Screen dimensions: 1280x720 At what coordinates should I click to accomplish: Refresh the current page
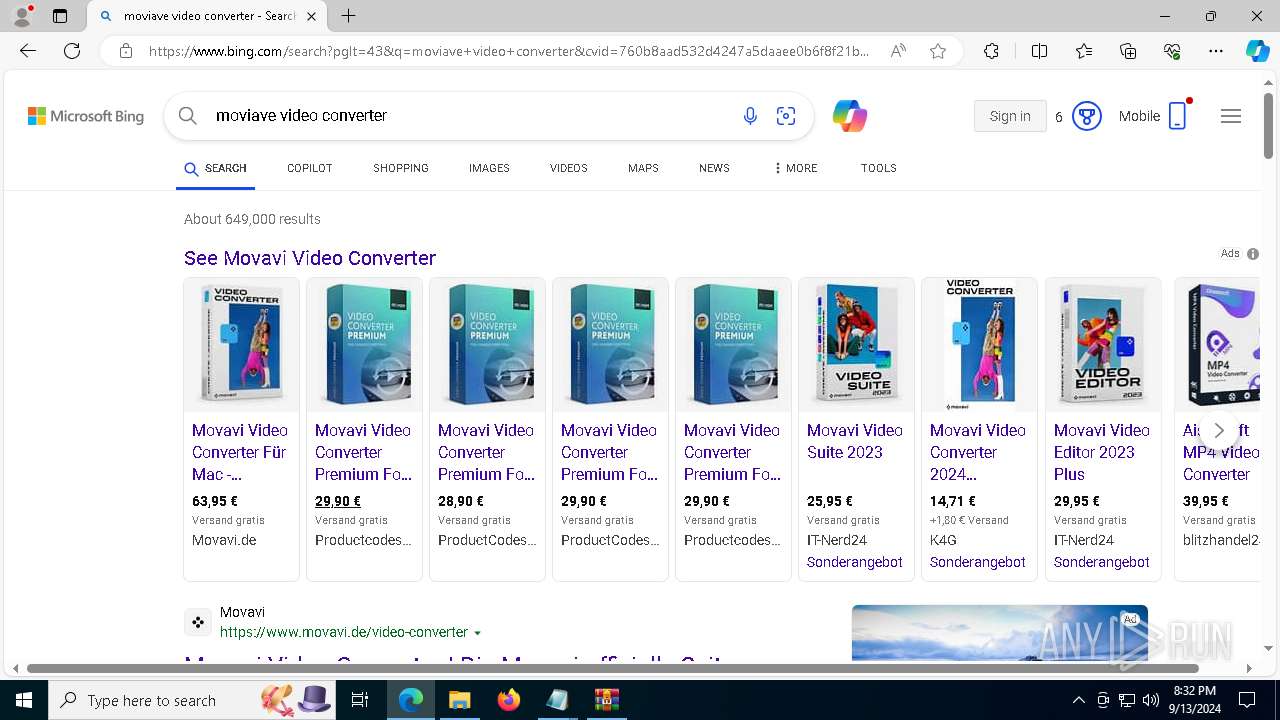click(72, 51)
